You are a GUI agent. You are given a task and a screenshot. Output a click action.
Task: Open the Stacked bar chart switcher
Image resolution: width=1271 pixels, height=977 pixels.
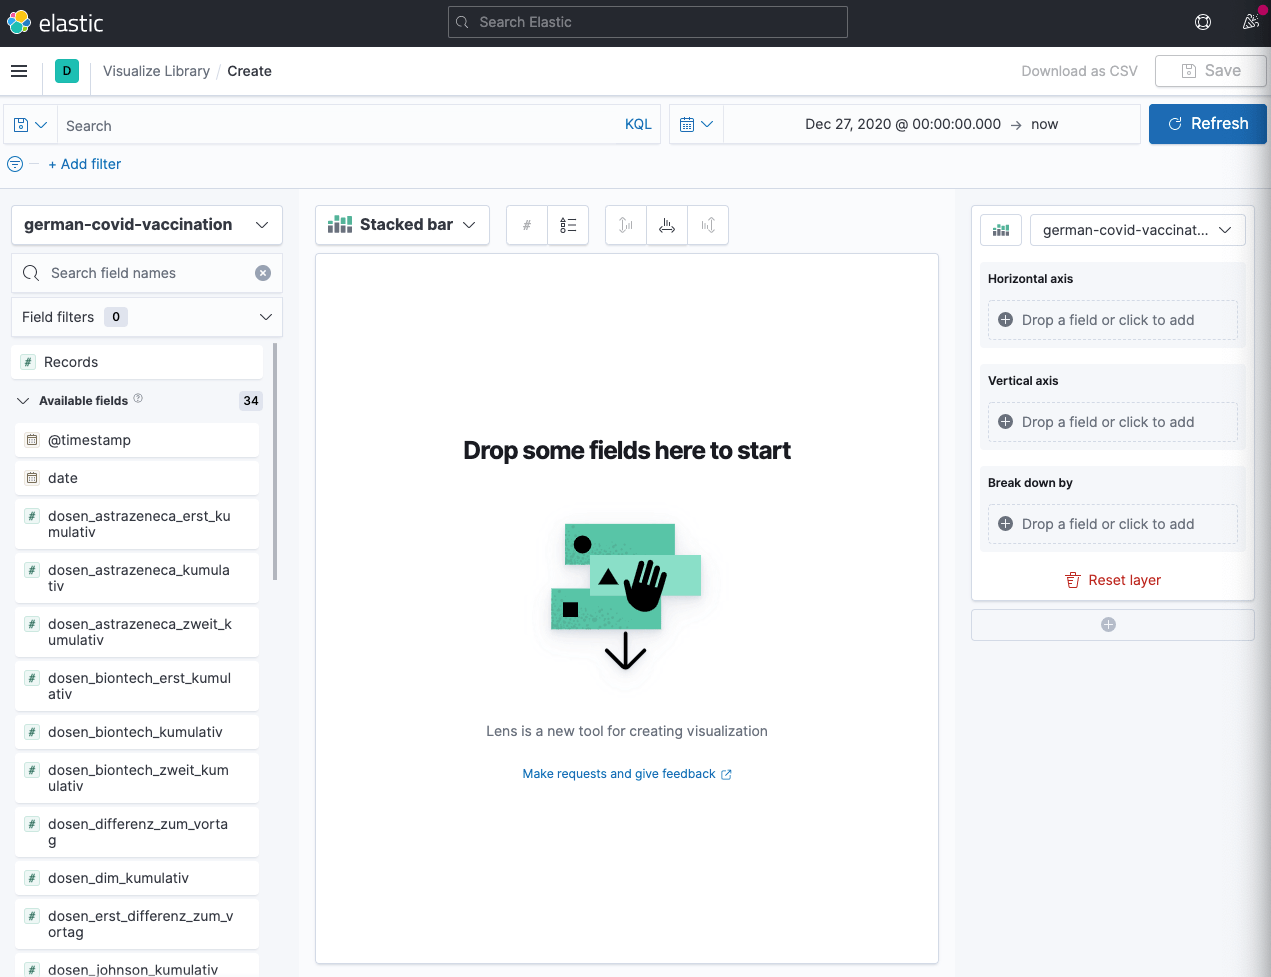pyautogui.click(x=402, y=225)
